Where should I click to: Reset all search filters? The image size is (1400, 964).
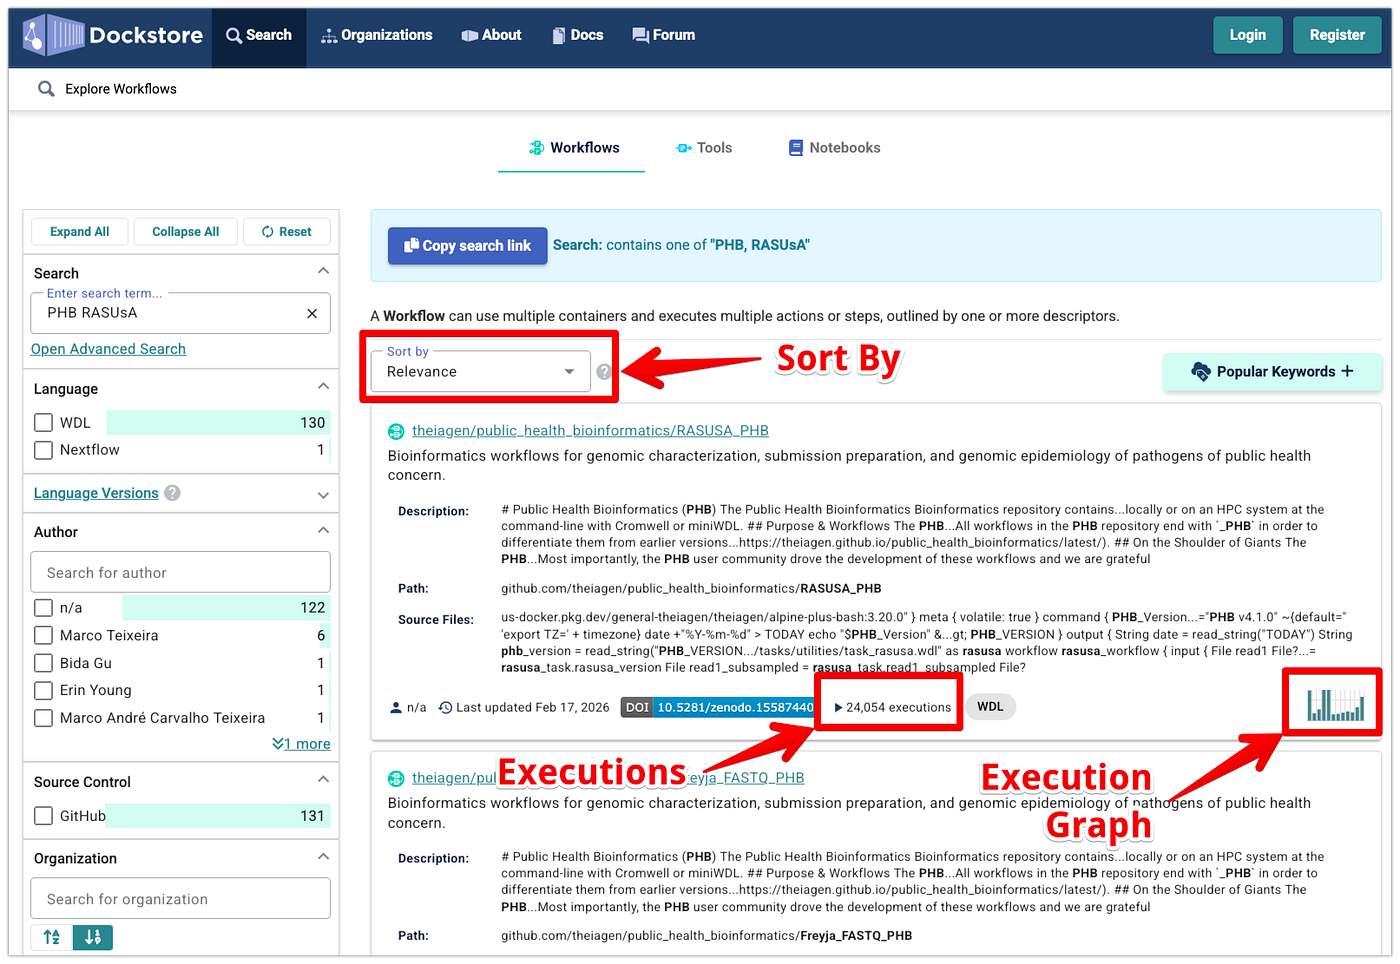point(287,232)
